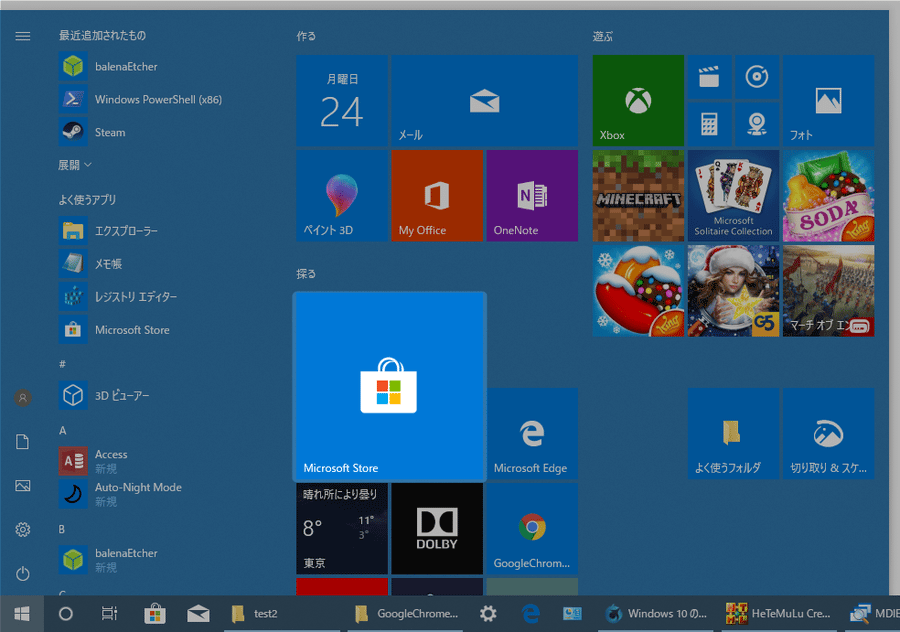Open the よく使うフォルダ tile
The height and width of the screenshot is (632, 900).
733,433
